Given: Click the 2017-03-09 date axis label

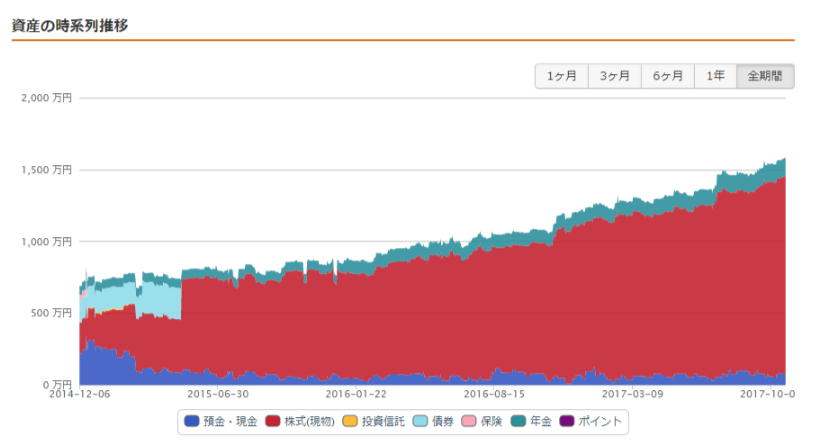Looking at the screenshot, I should point(633,394).
